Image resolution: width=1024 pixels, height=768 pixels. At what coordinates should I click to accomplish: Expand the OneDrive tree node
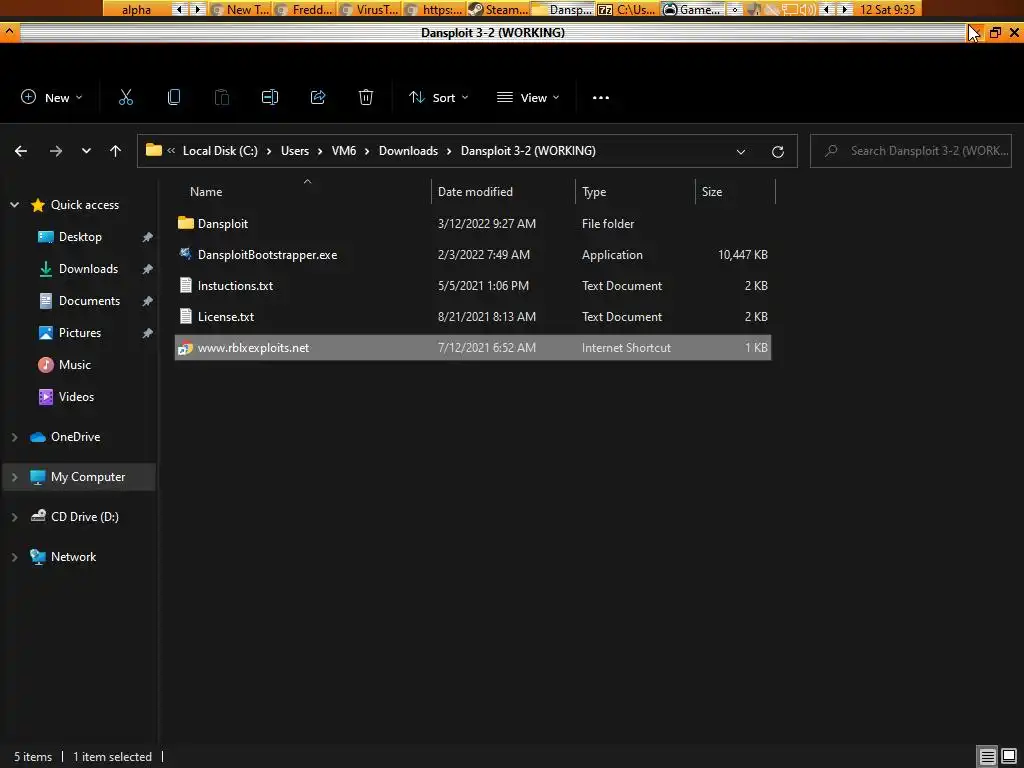[x=14, y=437]
